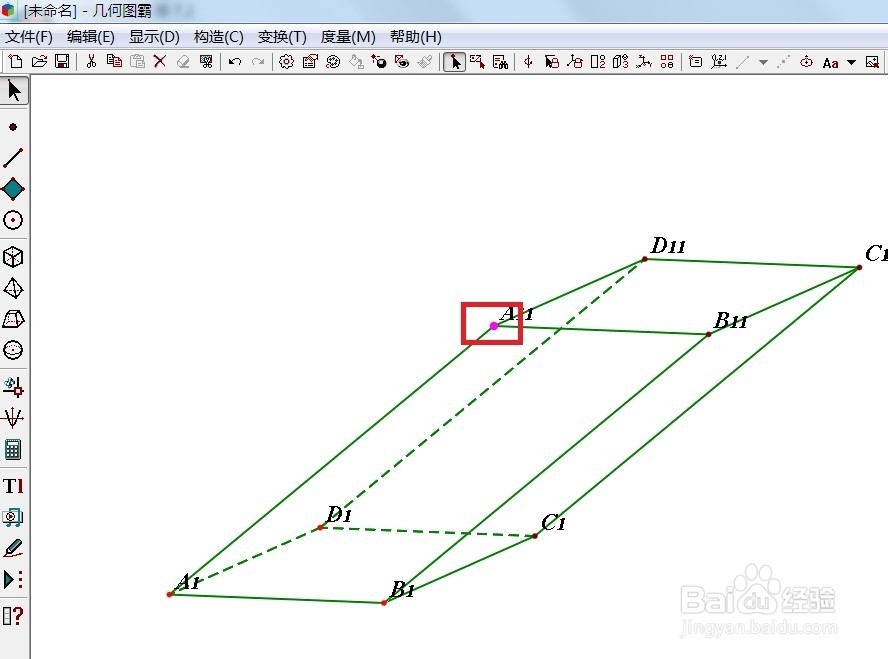Save the current document

(62, 61)
